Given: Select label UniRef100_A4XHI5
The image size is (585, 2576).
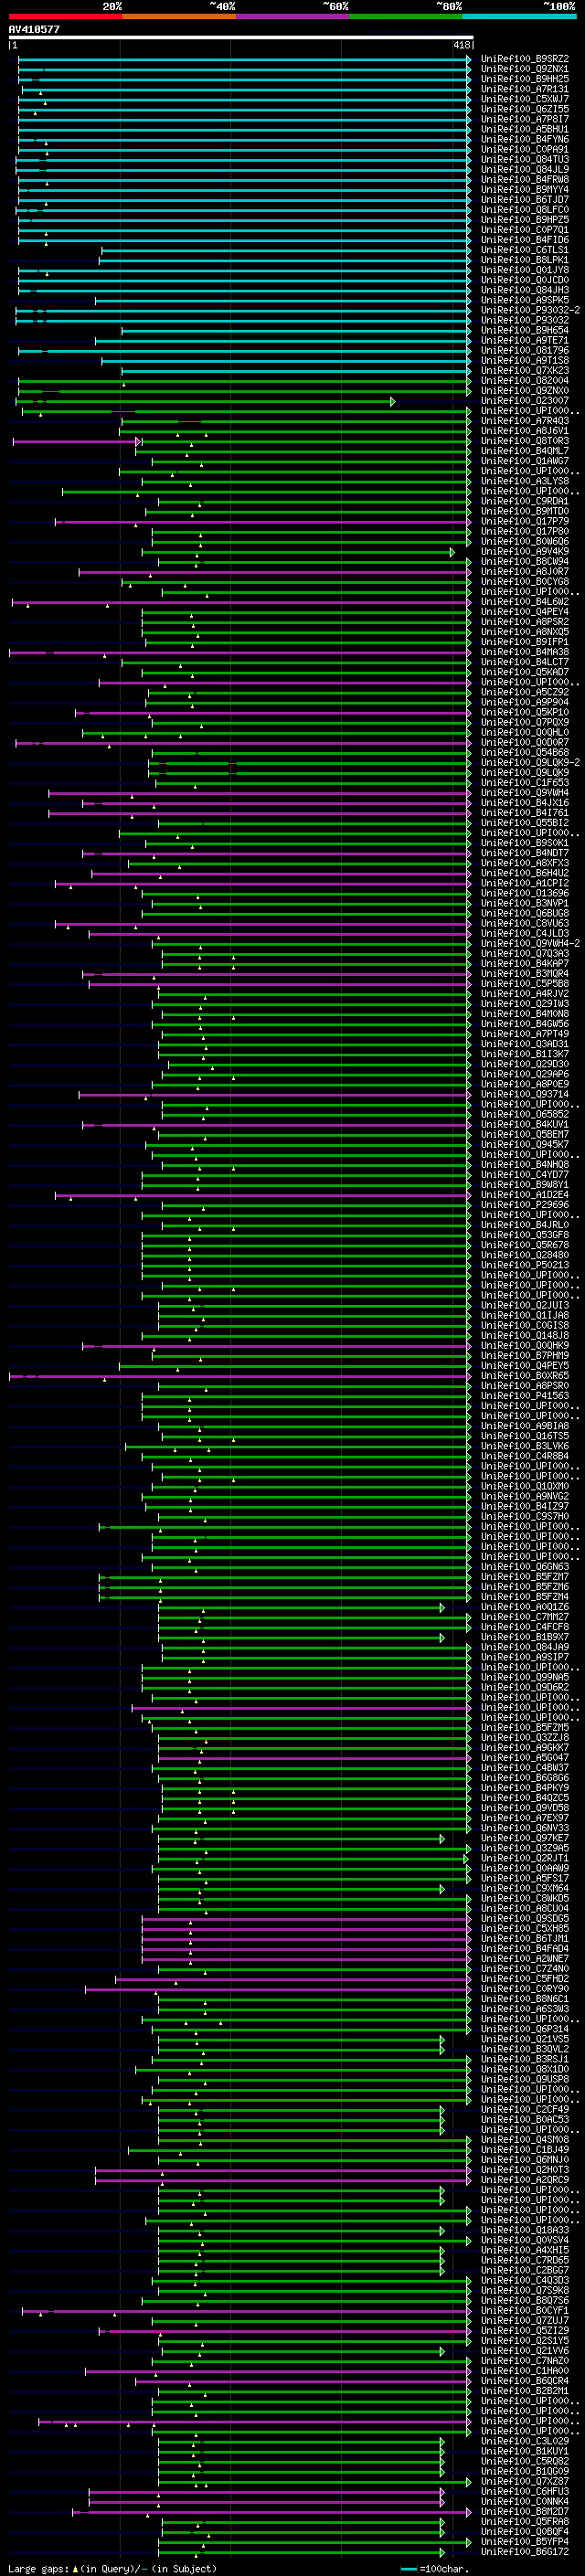Looking at the screenshot, I should (x=525, y=2250).
